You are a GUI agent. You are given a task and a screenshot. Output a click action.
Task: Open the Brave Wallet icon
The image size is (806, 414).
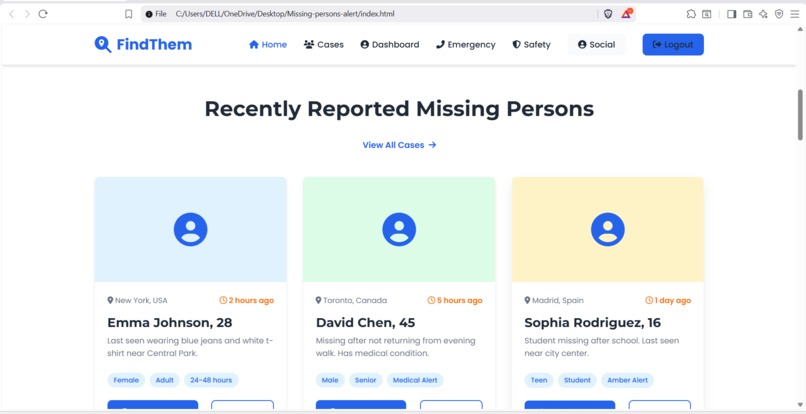pos(747,14)
